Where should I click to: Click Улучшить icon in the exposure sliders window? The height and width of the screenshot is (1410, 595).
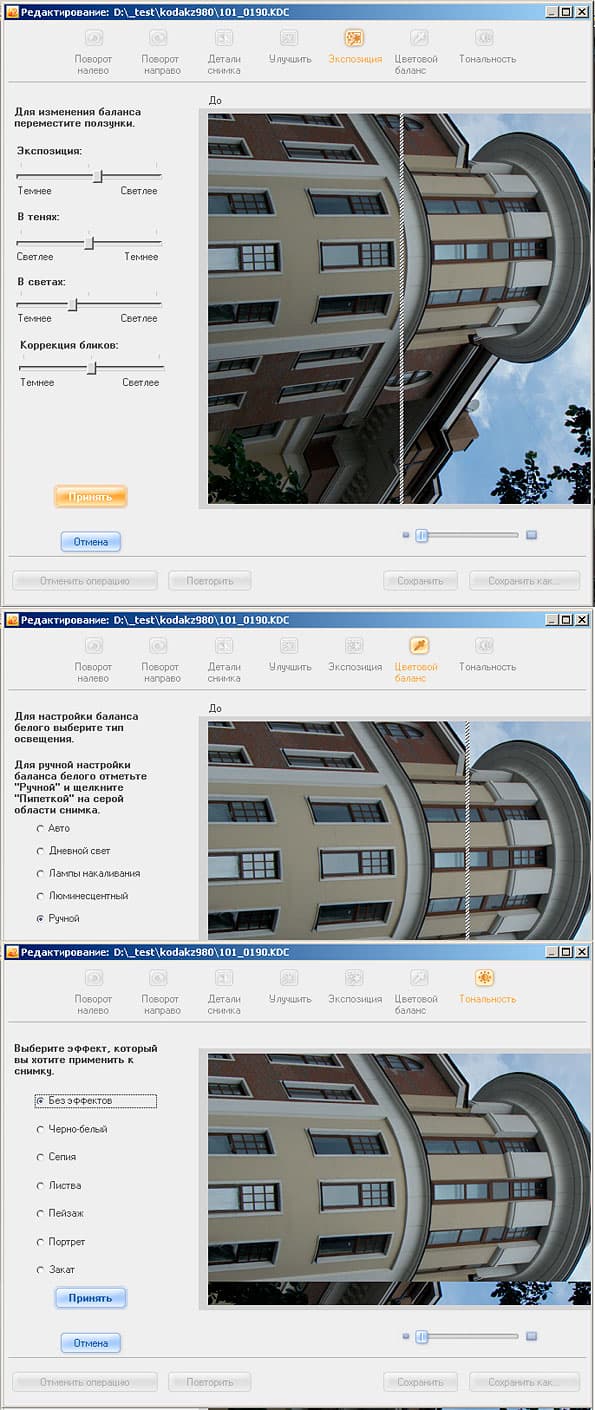[x=289, y=38]
